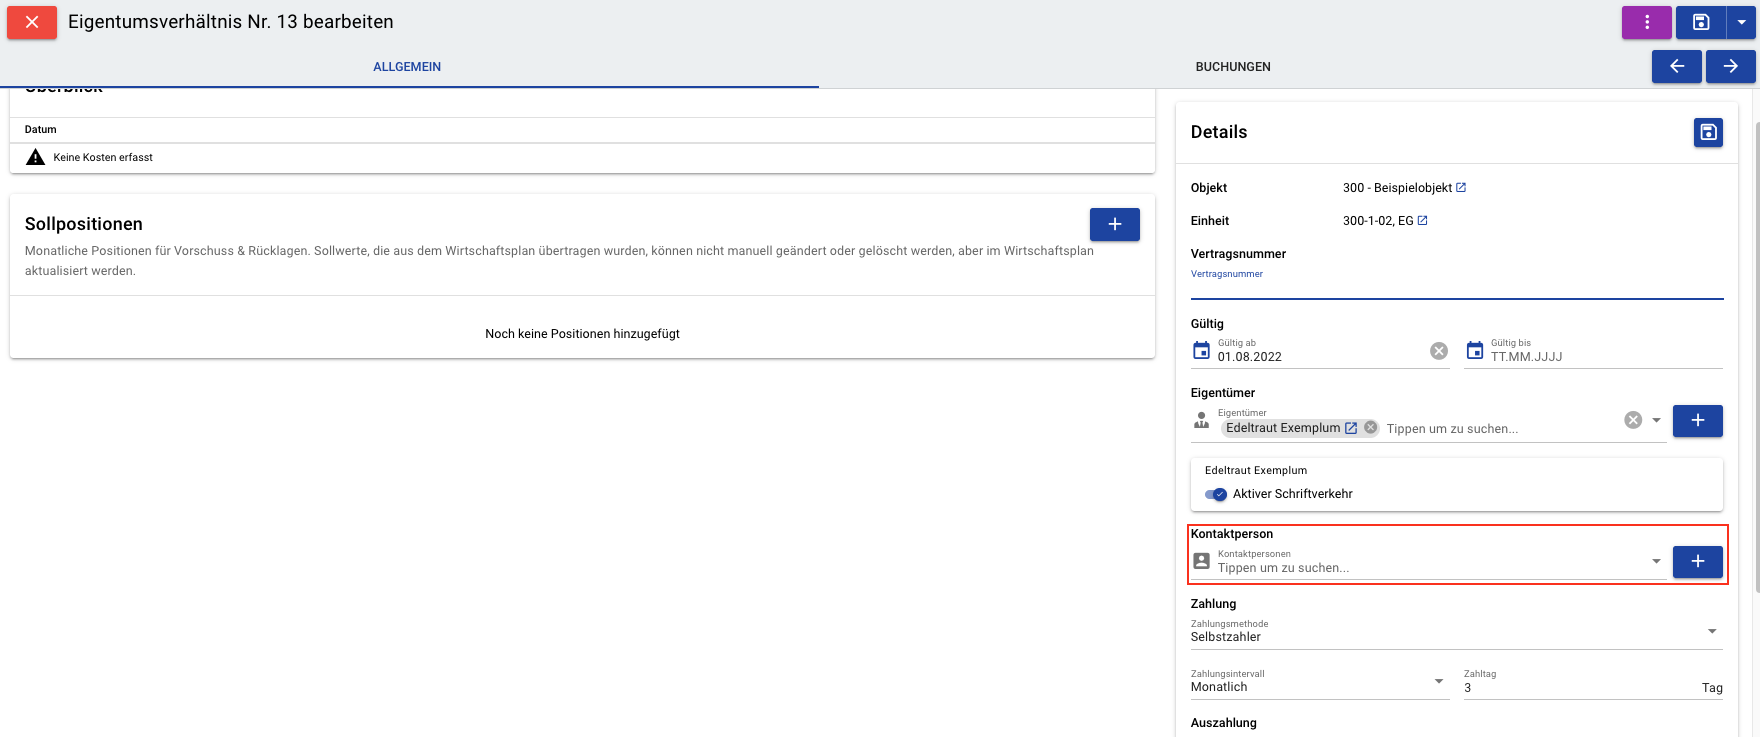Expand the Eigentümer dropdown list

(x=1656, y=420)
